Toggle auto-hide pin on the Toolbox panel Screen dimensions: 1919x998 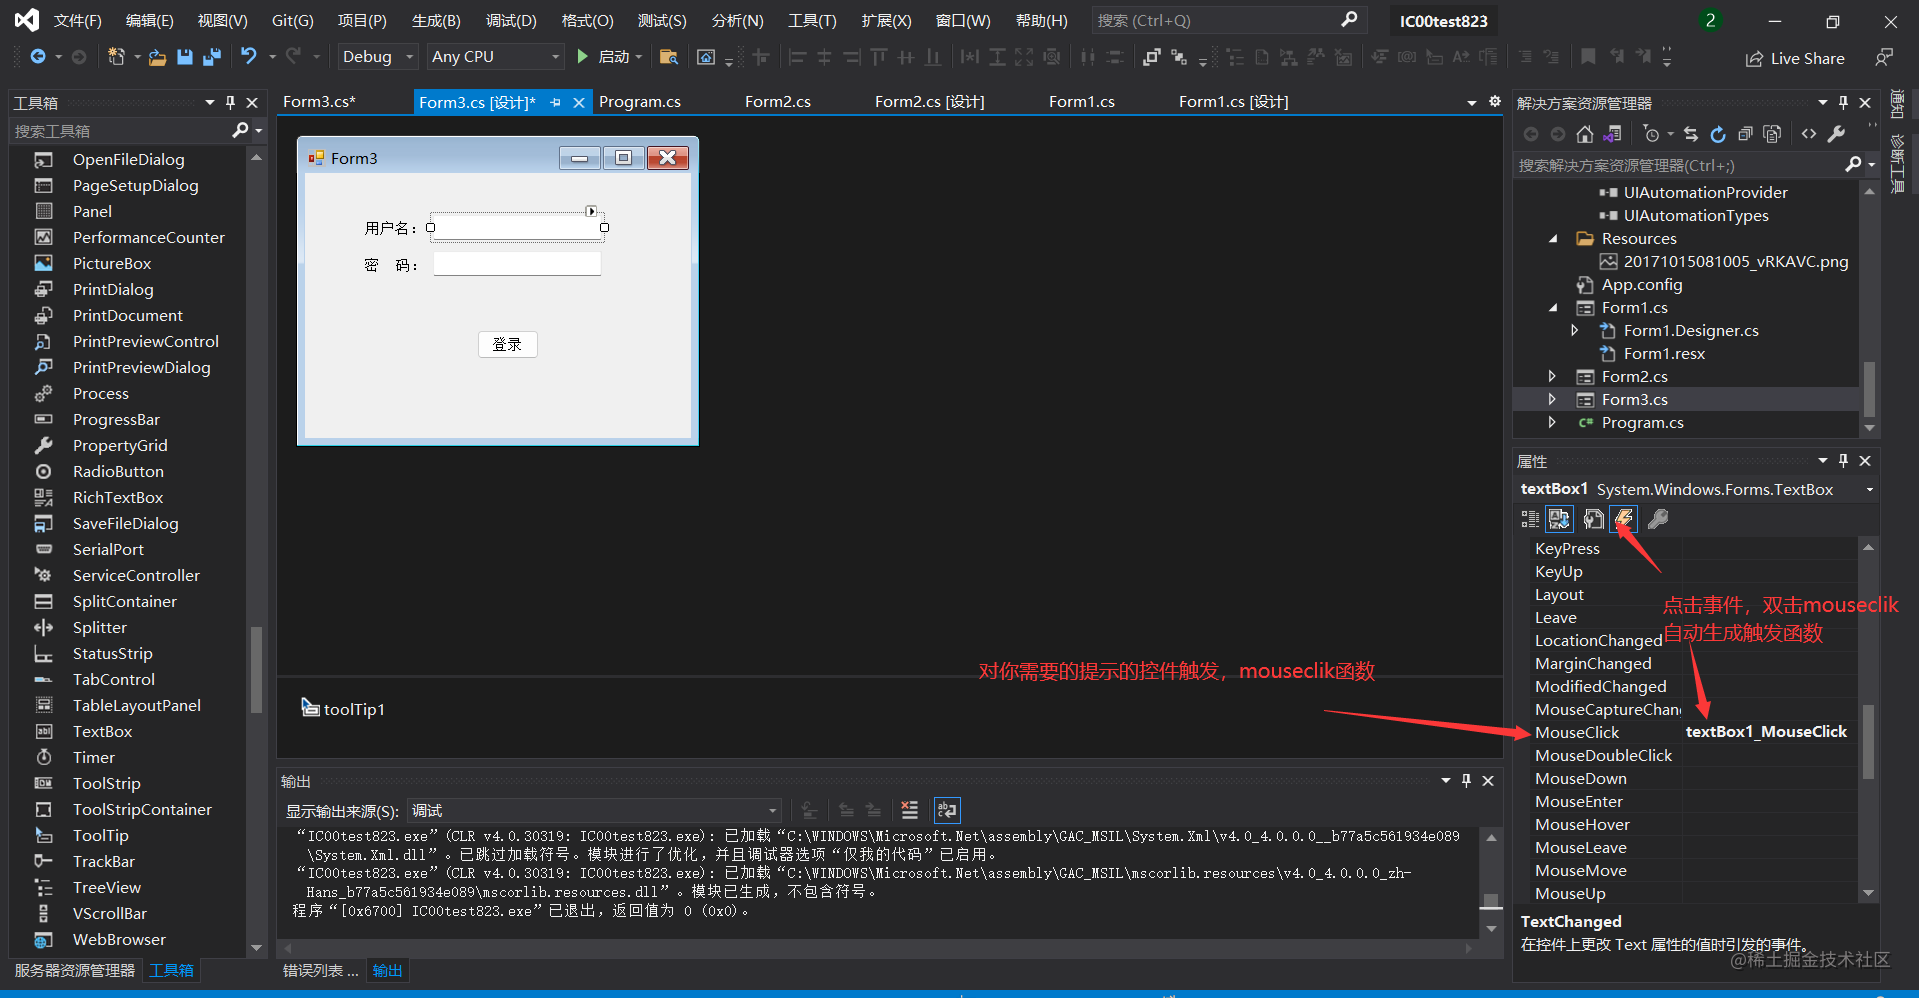tap(229, 101)
